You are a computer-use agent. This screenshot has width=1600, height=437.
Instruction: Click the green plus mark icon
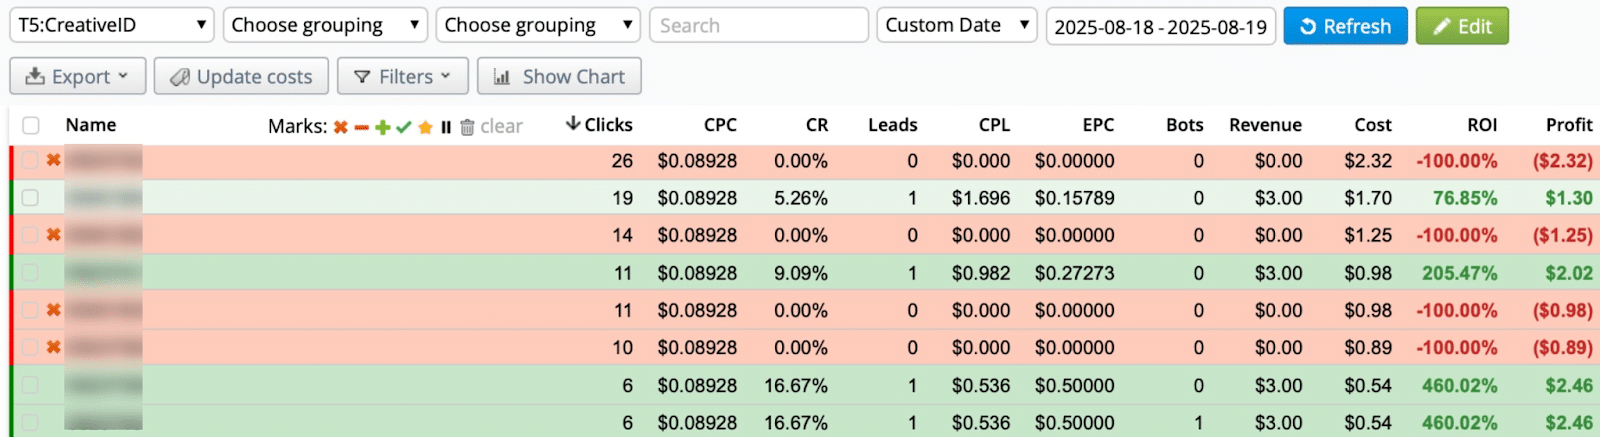pos(383,127)
